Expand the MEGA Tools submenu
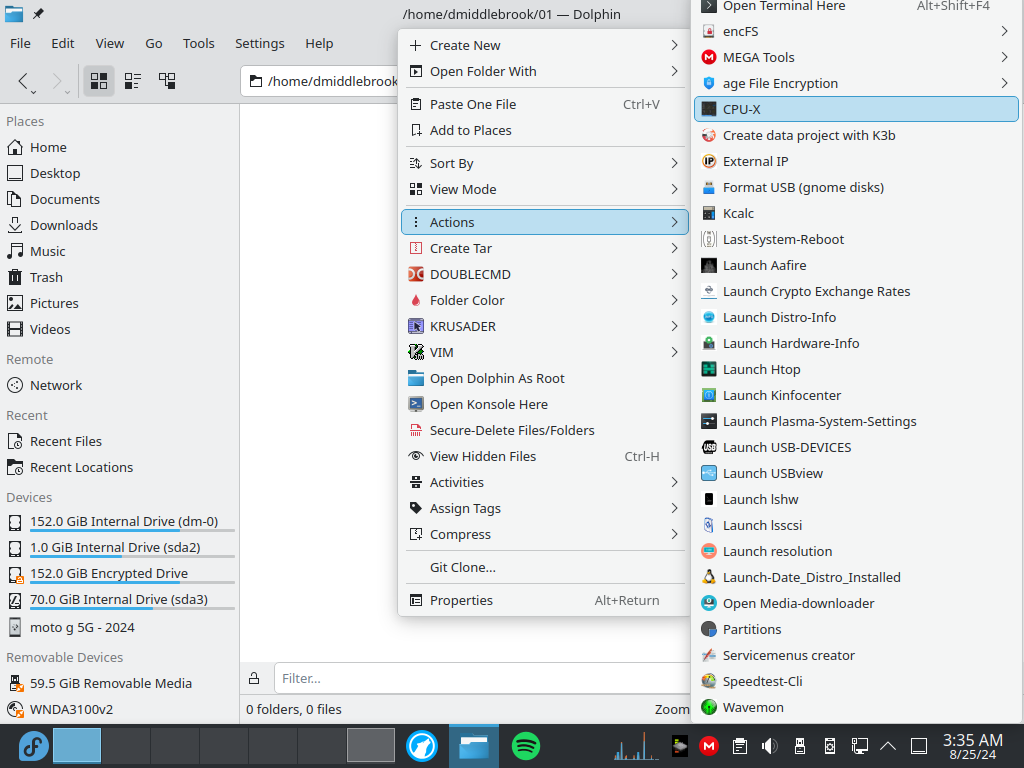This screenshot has height=768, width=1024. tap(856, 57)
